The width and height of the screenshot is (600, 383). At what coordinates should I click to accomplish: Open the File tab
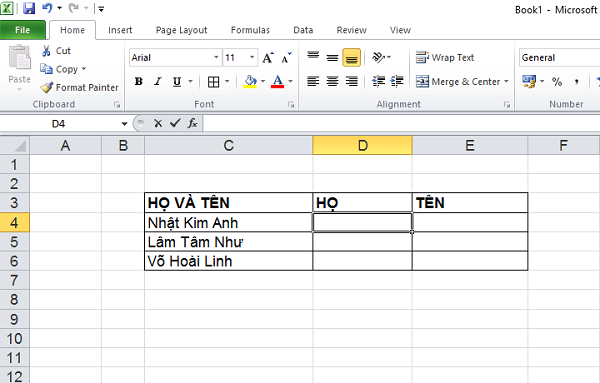click(x=23, y=30)
